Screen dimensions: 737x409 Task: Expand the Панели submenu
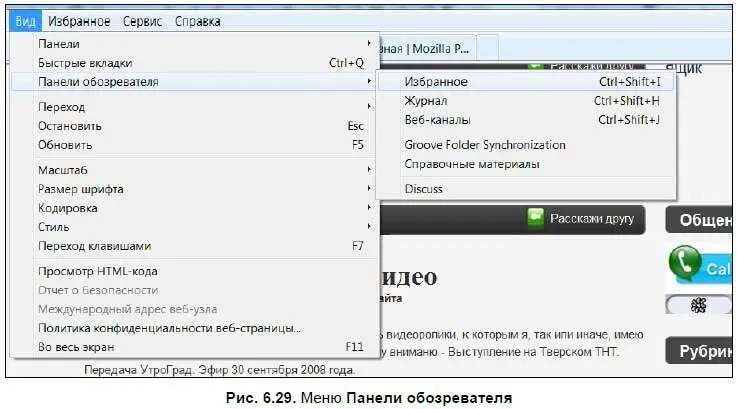coord(59,44)
